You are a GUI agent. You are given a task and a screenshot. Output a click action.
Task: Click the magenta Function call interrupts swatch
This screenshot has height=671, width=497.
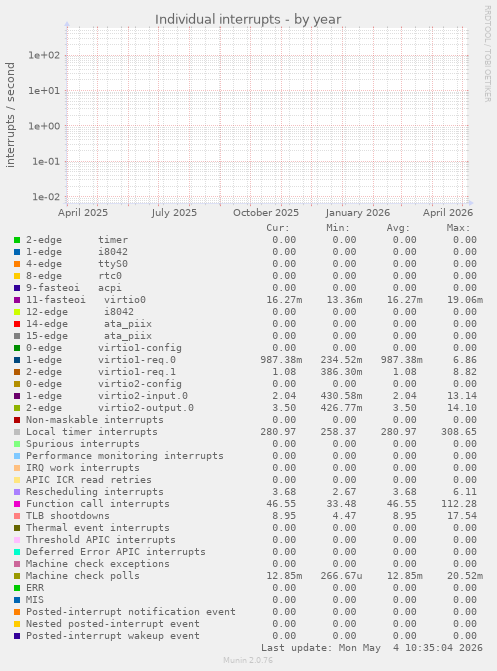coord(17,504)
